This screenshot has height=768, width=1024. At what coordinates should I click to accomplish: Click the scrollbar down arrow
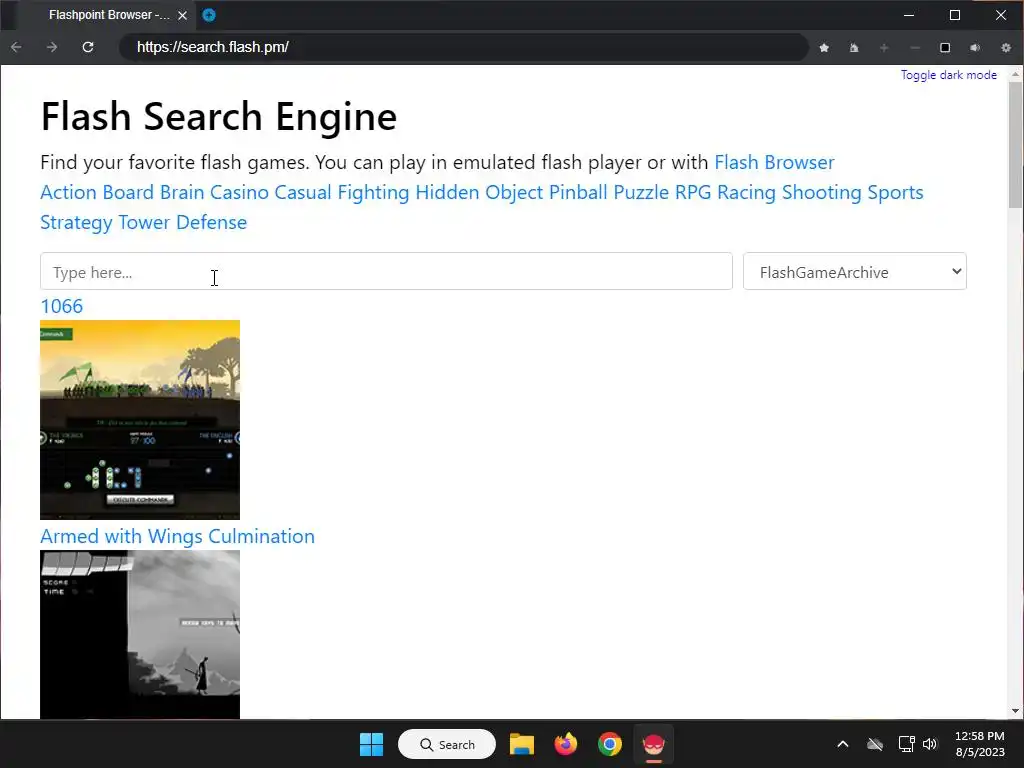point(1015,711)
